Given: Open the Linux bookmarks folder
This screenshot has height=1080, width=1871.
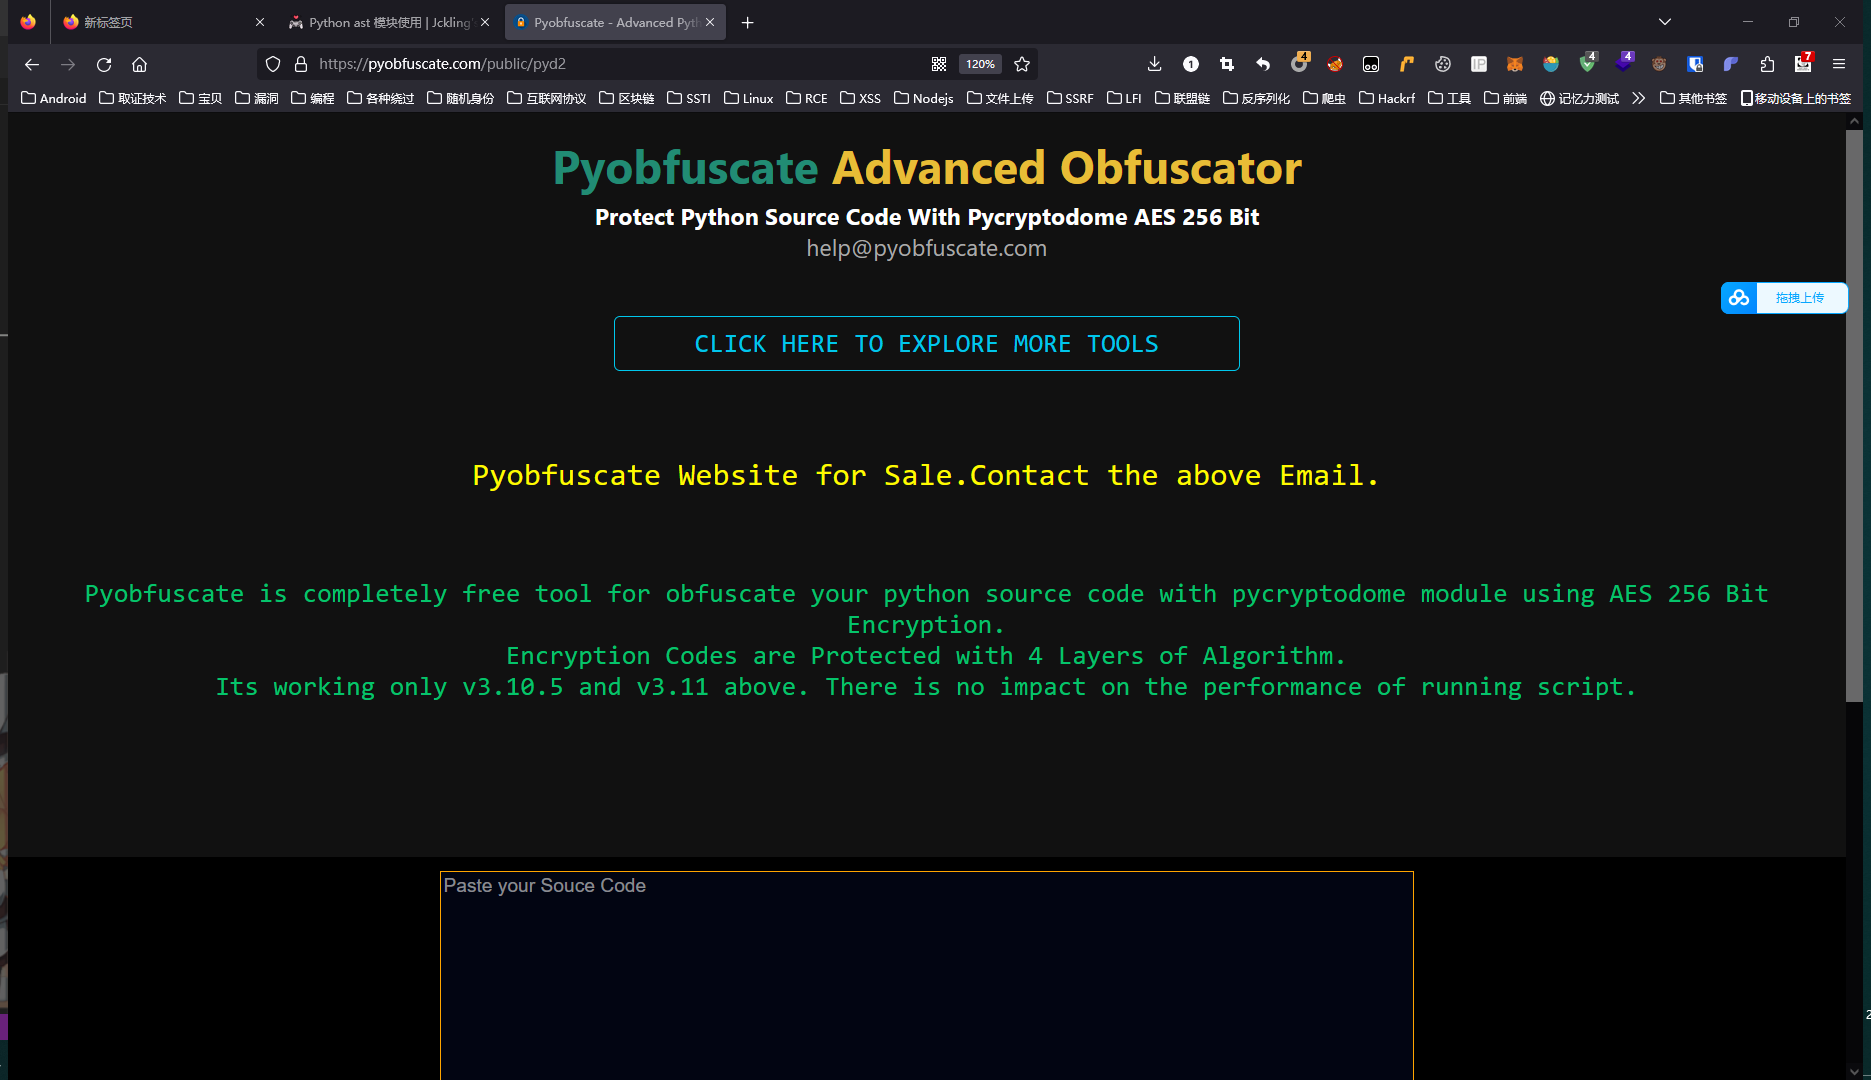Looking at the screenshot, I should pos(749,98).
